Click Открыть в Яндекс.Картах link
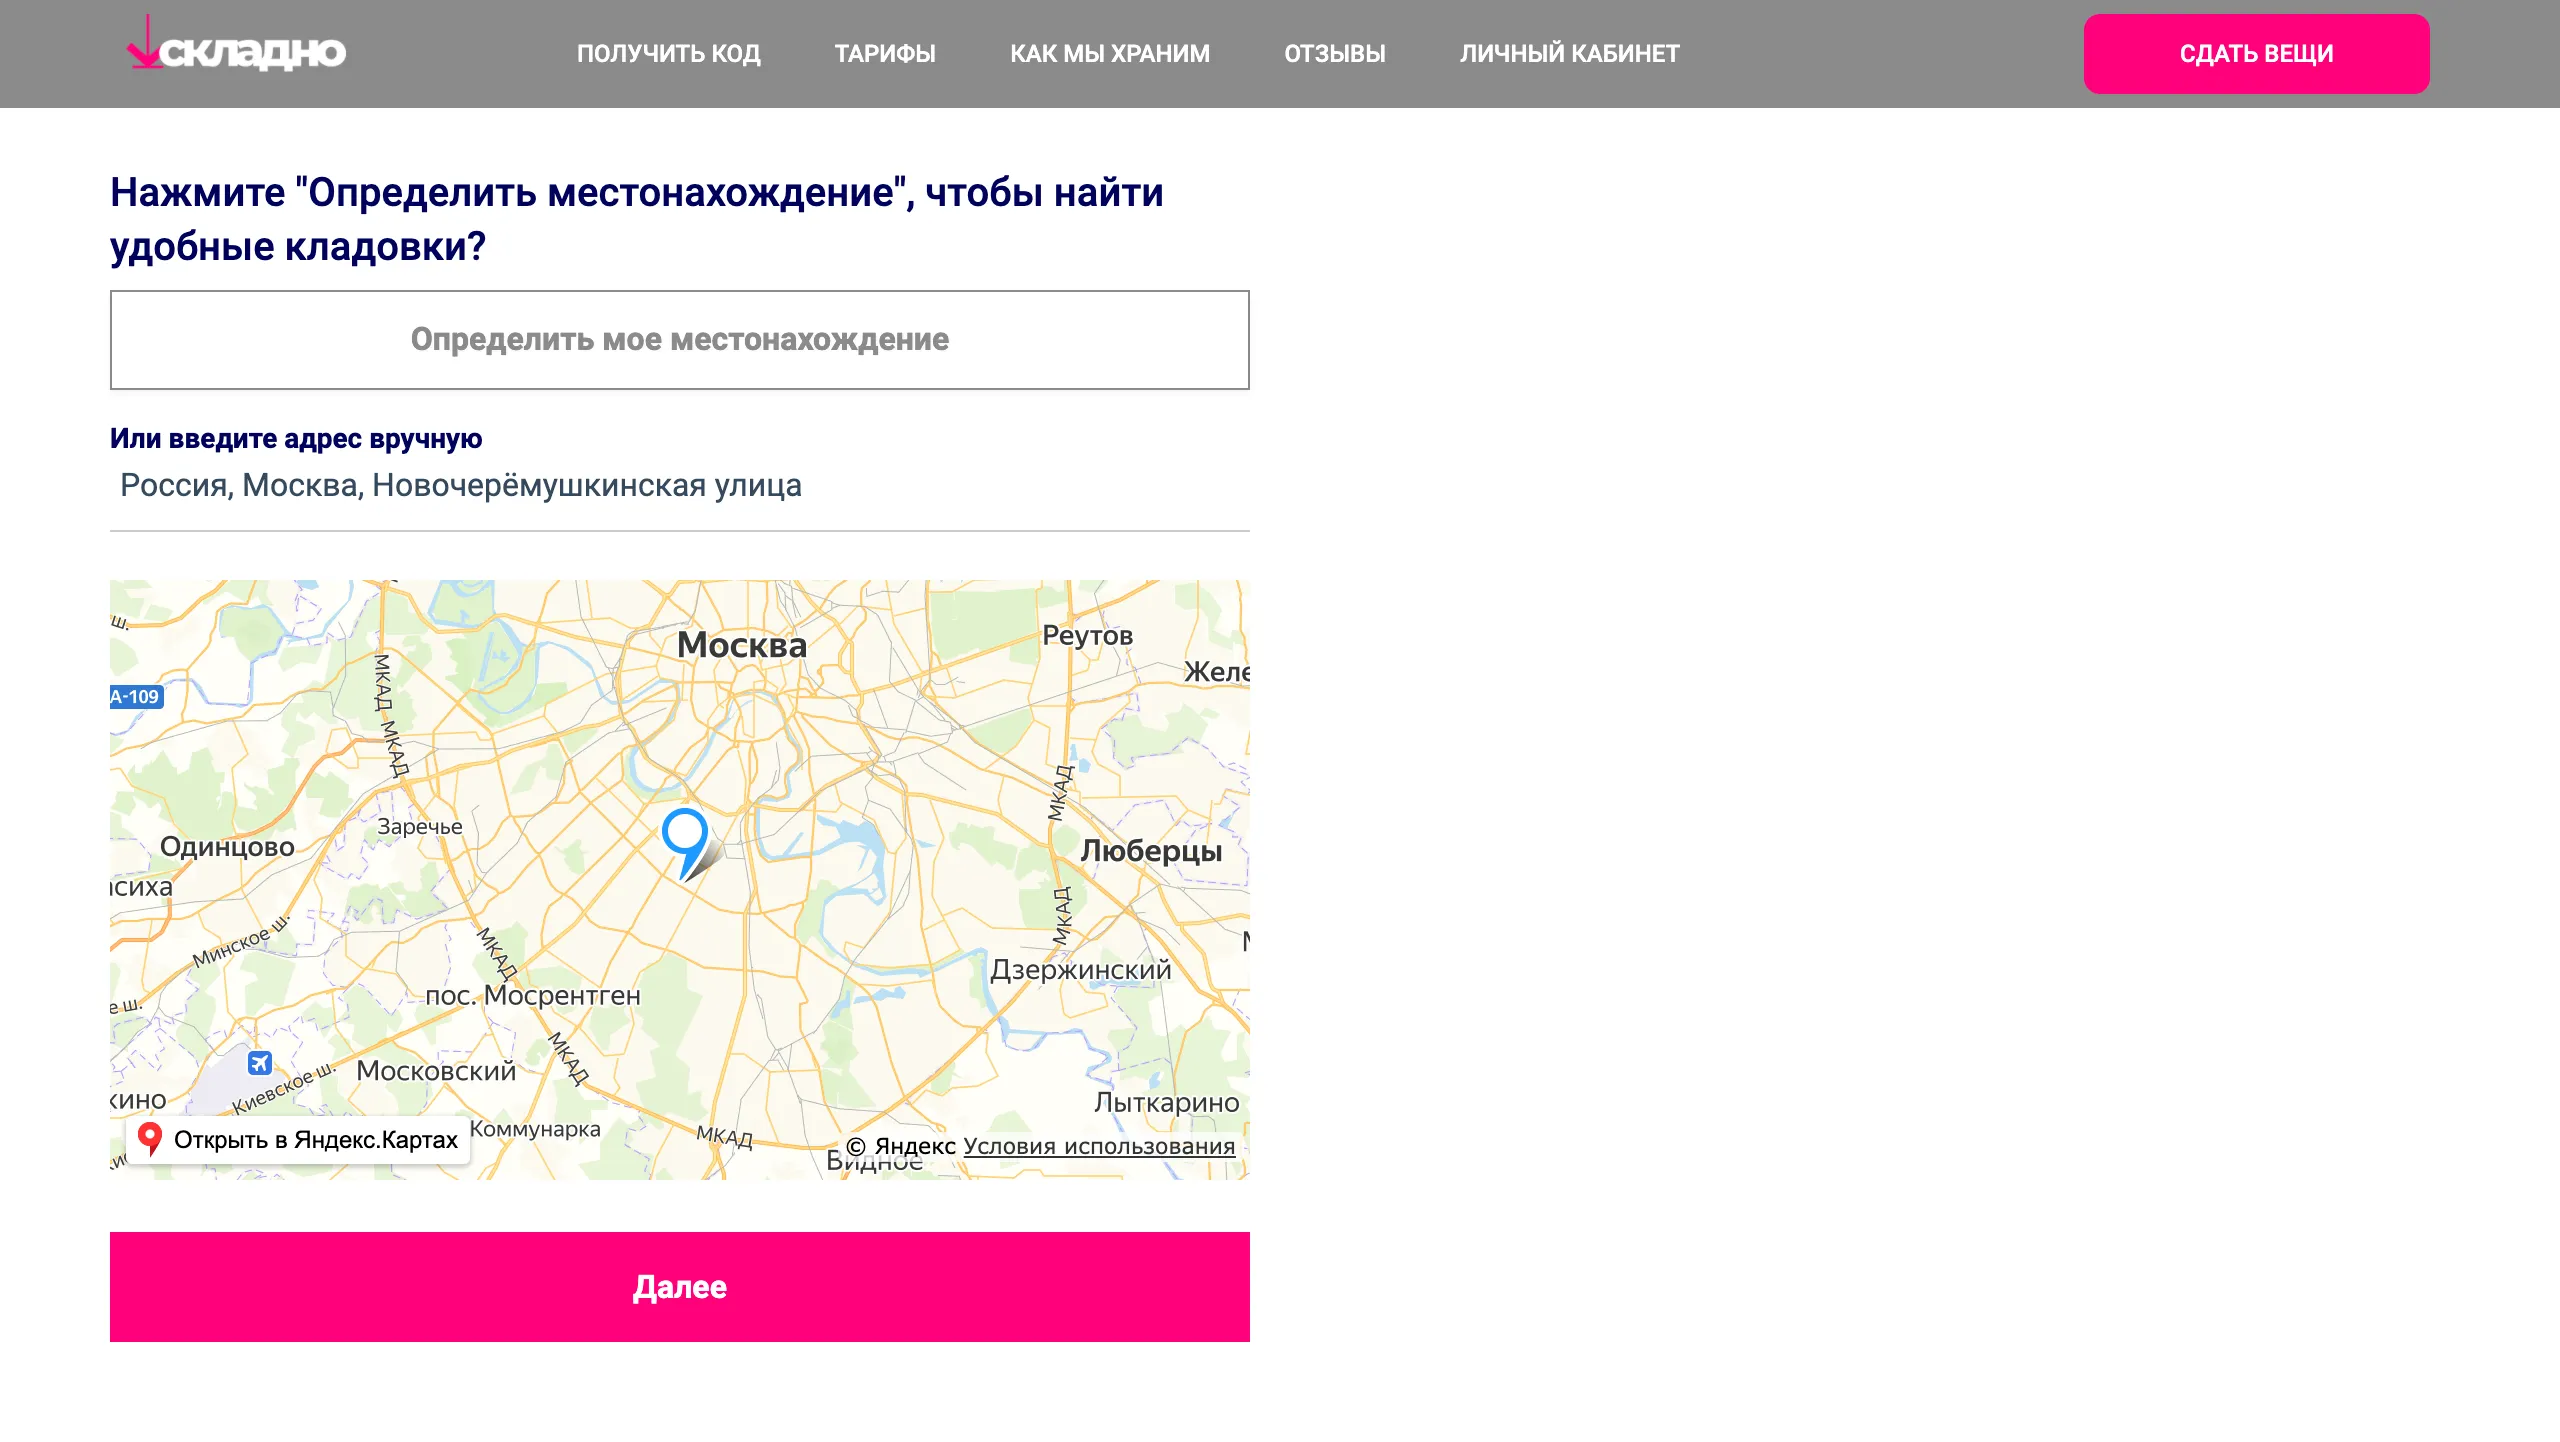Viewport: 2560px width, 1442px height. (314, 1139)
